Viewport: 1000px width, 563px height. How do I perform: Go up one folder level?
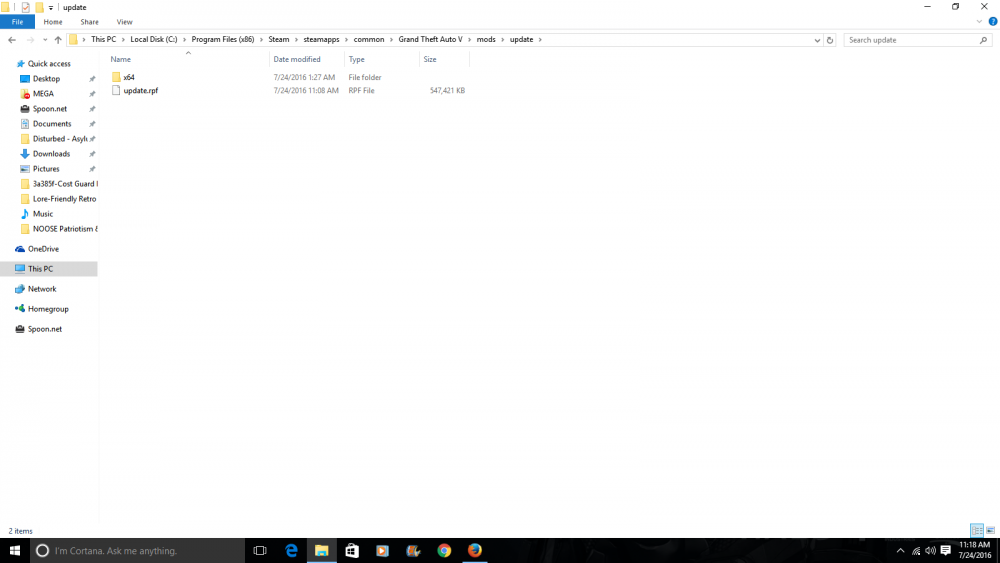point(58,40)
